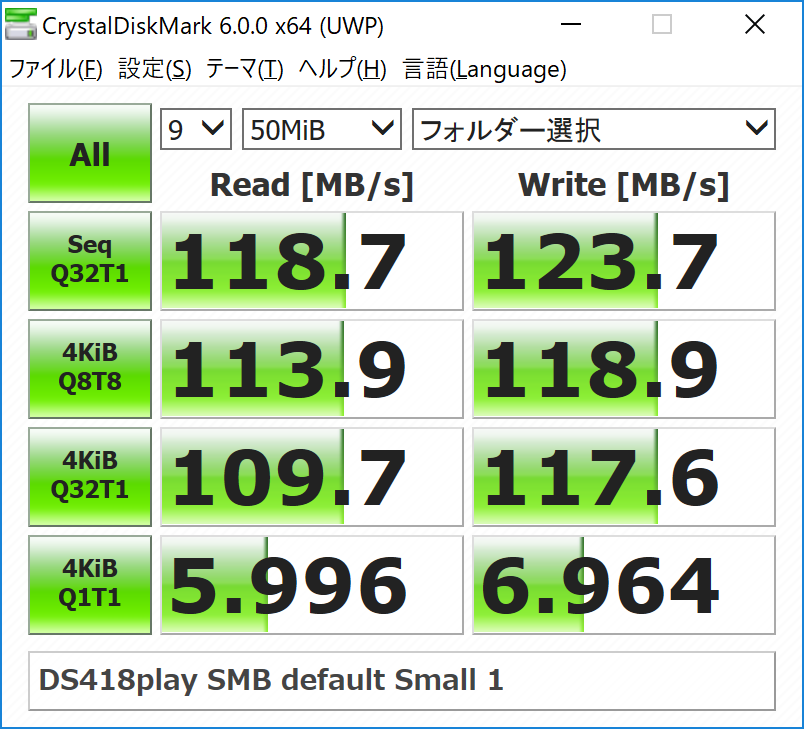This screenshot has width=804, height=729.
Task: Click the Read [MB/s] column header
Action: [312, 185]
